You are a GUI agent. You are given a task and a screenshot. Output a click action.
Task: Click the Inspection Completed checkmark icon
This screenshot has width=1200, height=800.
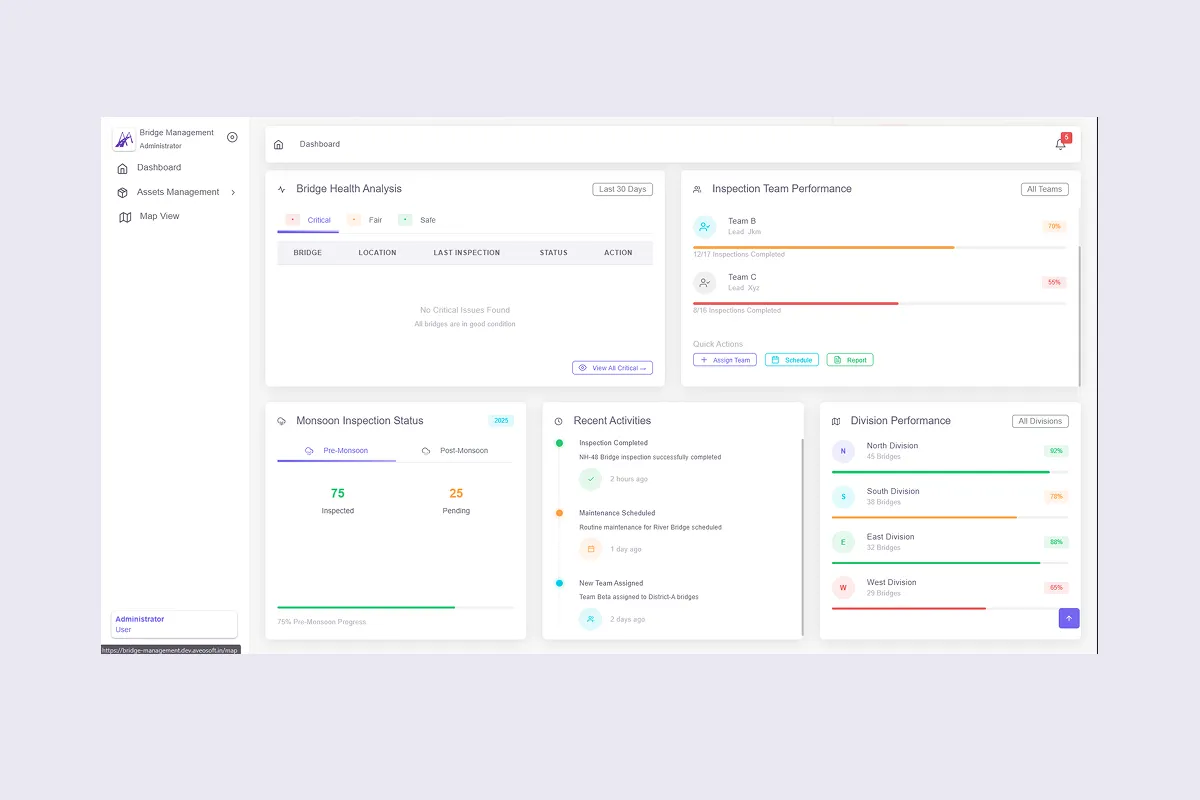coord(590,479)
